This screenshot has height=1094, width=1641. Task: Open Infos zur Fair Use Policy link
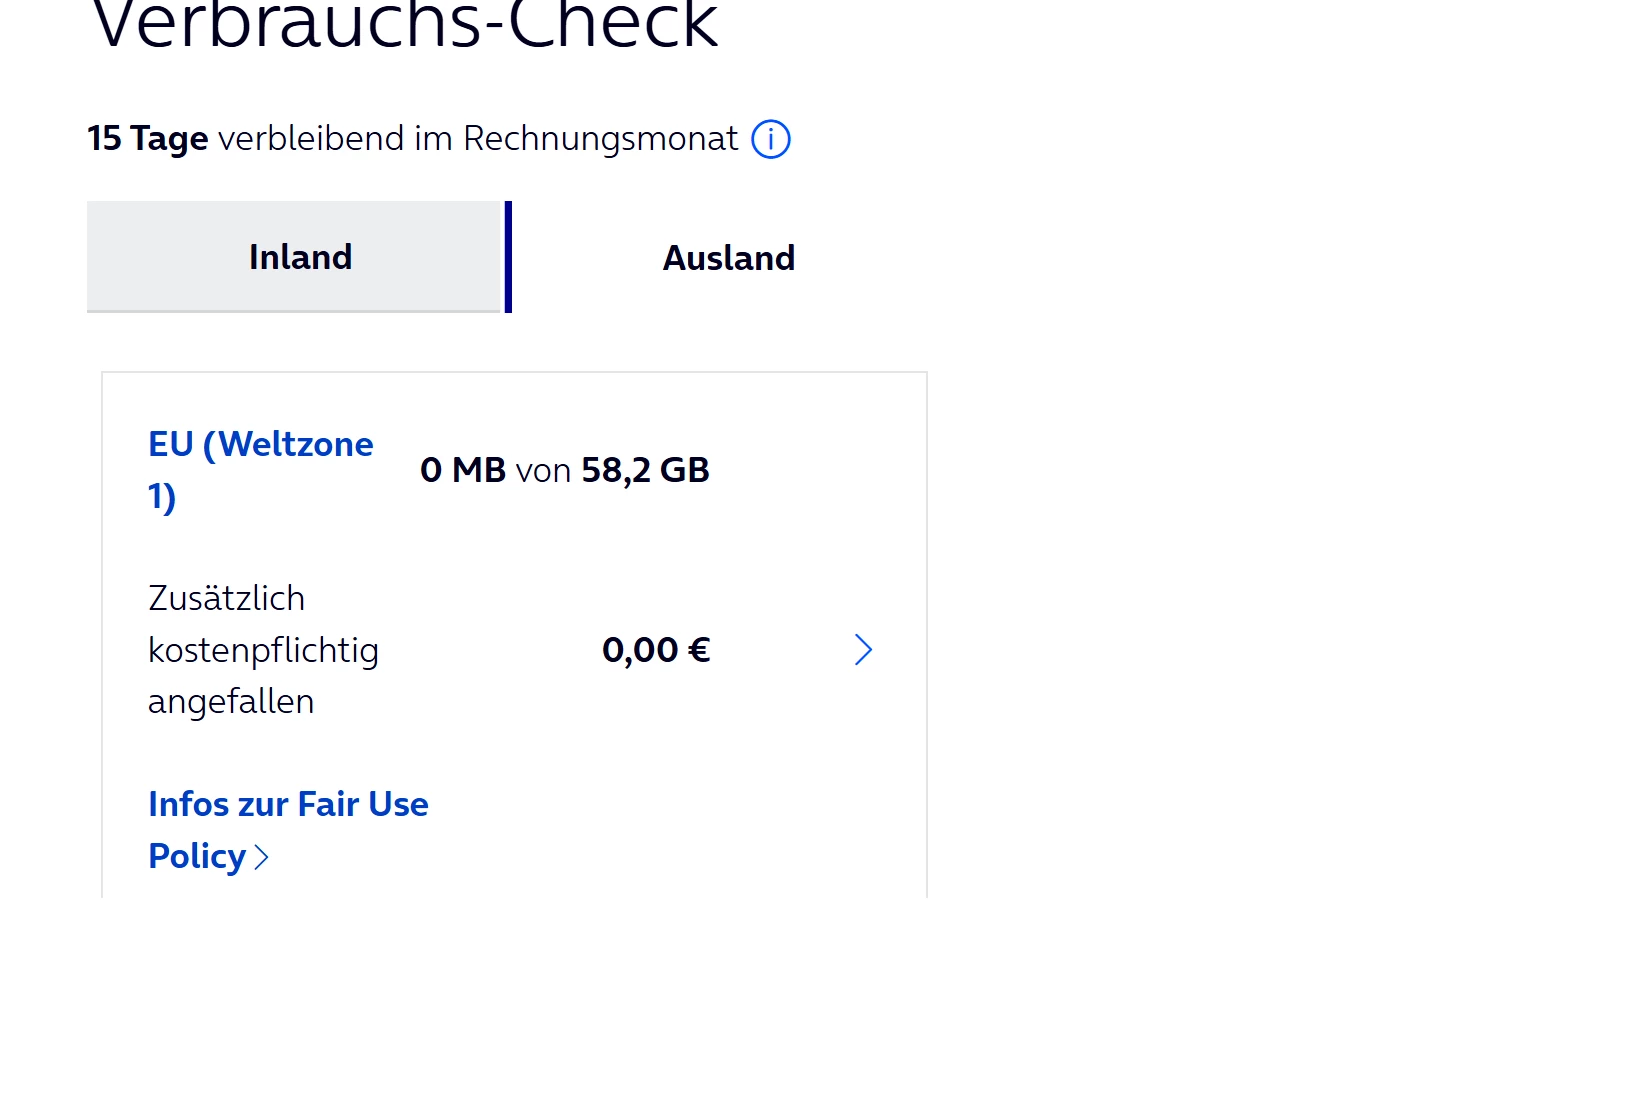coord(288,805)
